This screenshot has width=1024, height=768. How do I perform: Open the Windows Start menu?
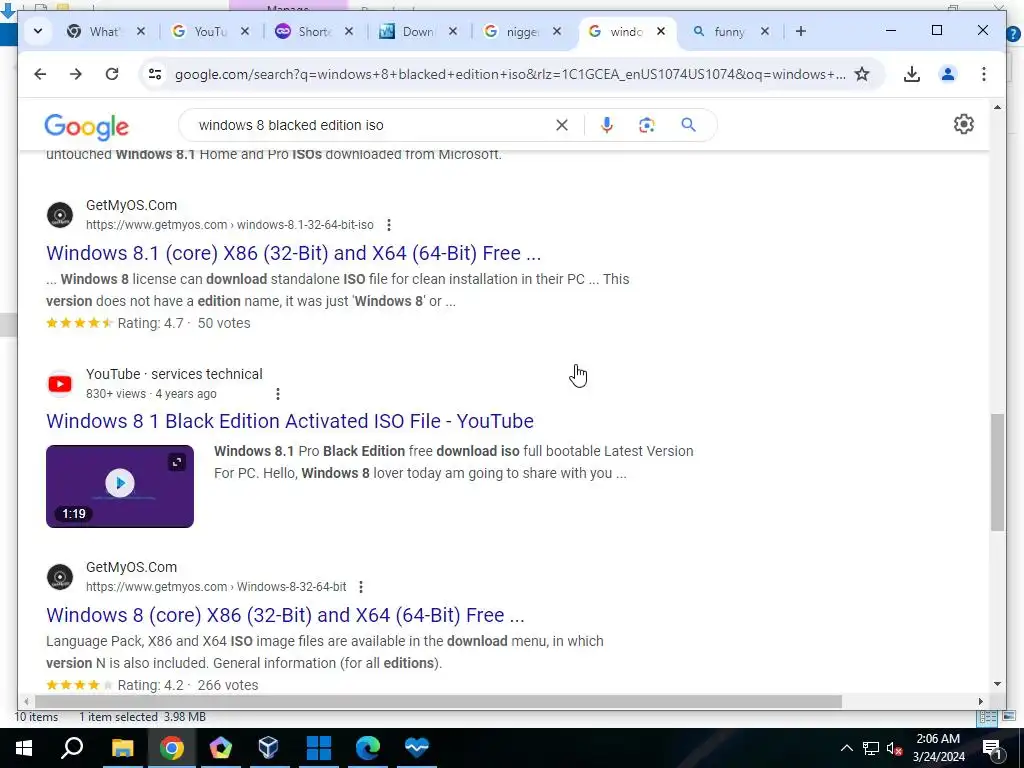(x=24, y=748)
